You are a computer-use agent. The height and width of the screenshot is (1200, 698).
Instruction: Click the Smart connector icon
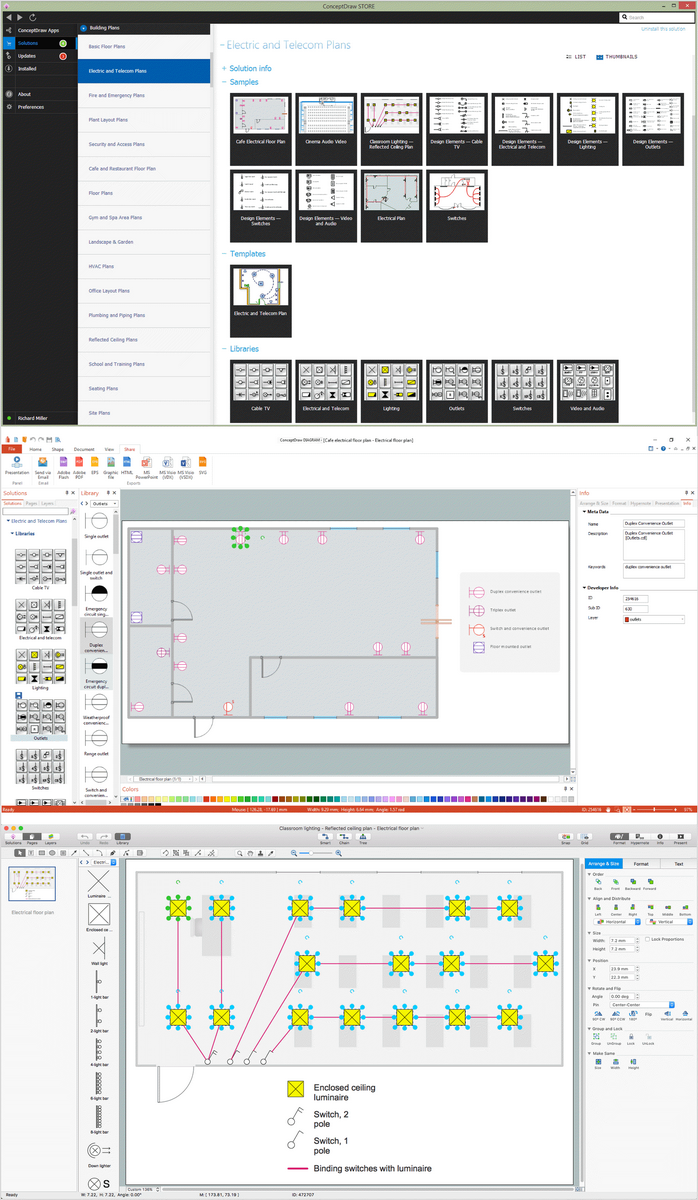coord(326,840)
